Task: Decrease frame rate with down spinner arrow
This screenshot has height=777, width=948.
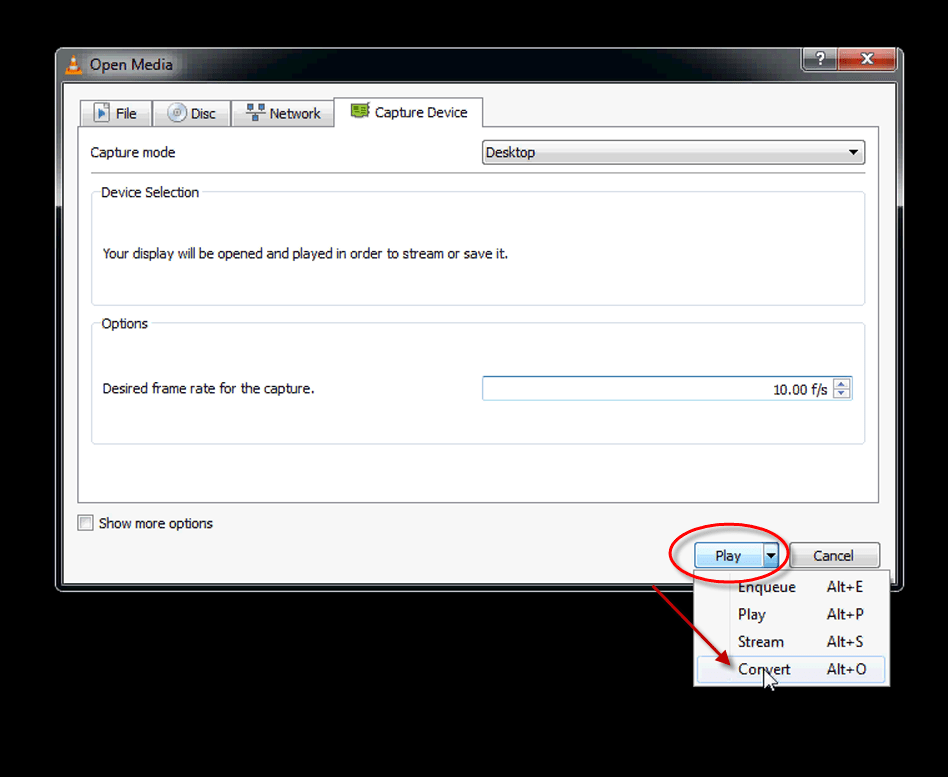Action: 842,394
